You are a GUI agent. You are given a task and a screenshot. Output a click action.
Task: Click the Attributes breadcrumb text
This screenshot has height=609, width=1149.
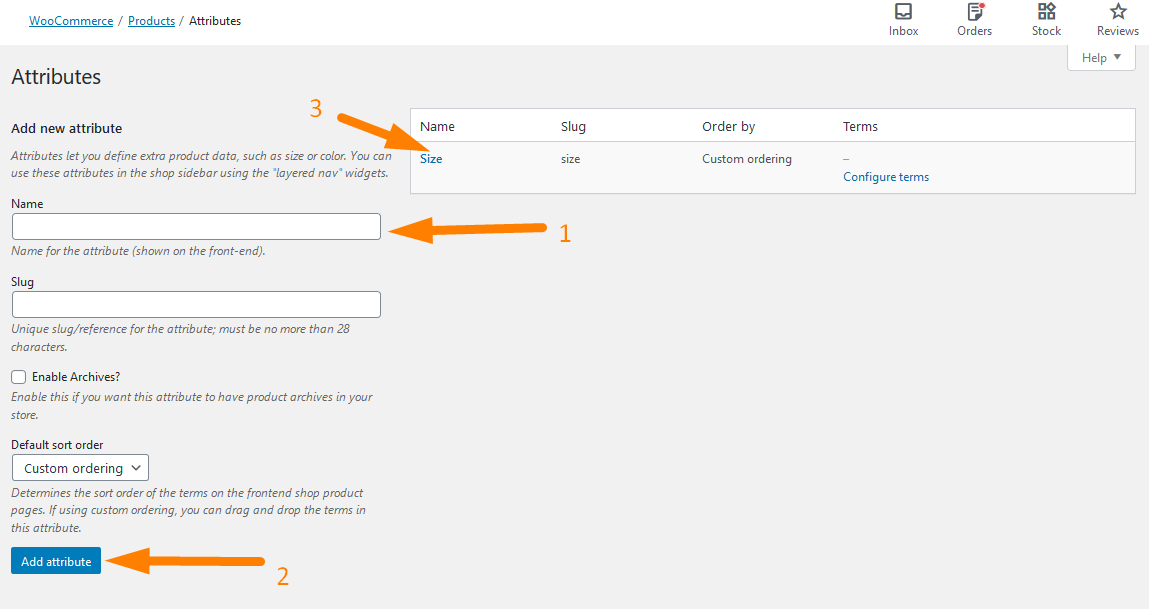[x=215, y=21]
